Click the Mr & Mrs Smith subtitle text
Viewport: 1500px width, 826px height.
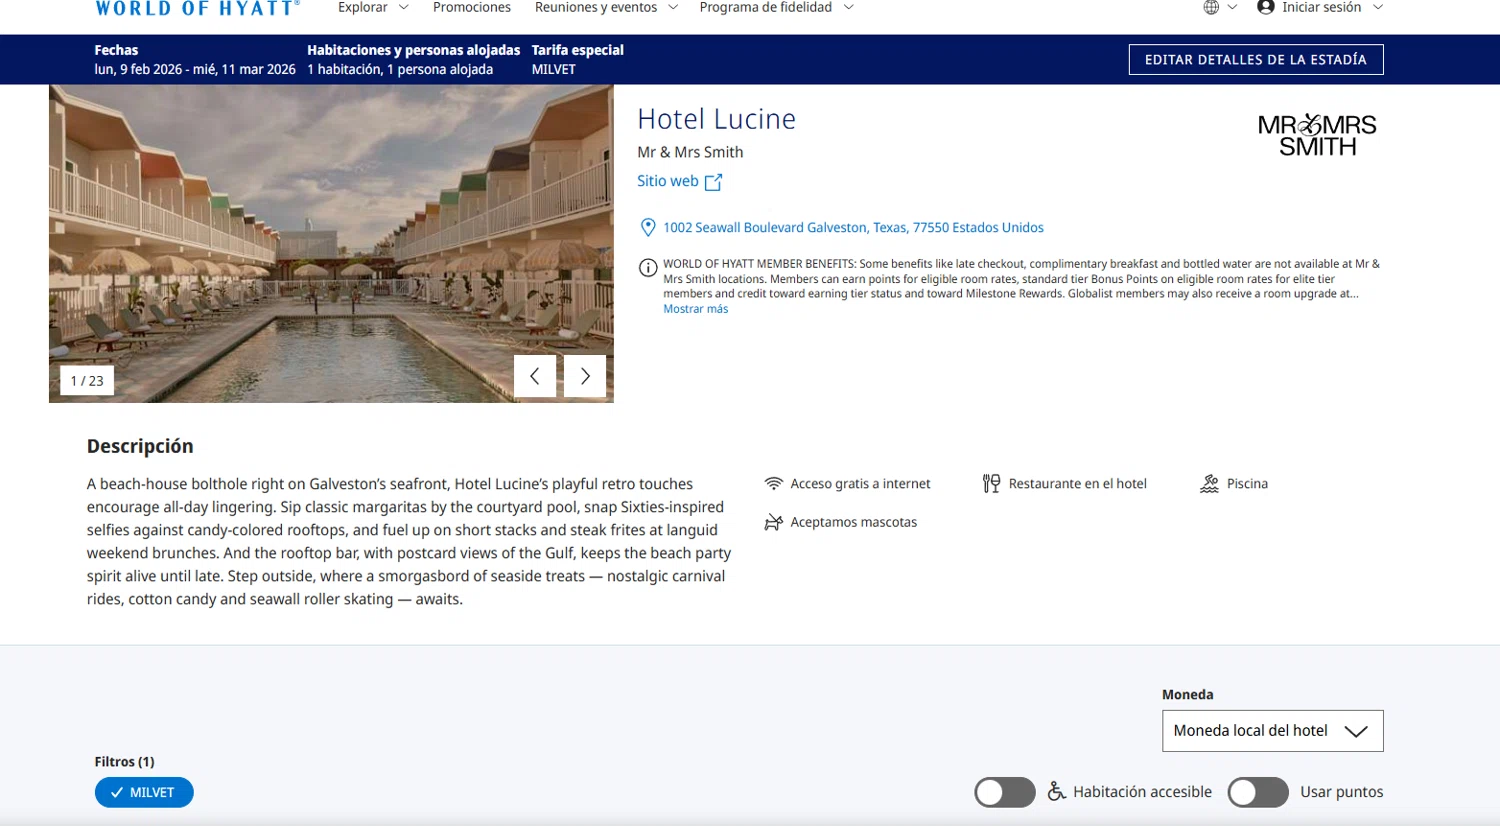pyautogui.click(x=690, y=152)
